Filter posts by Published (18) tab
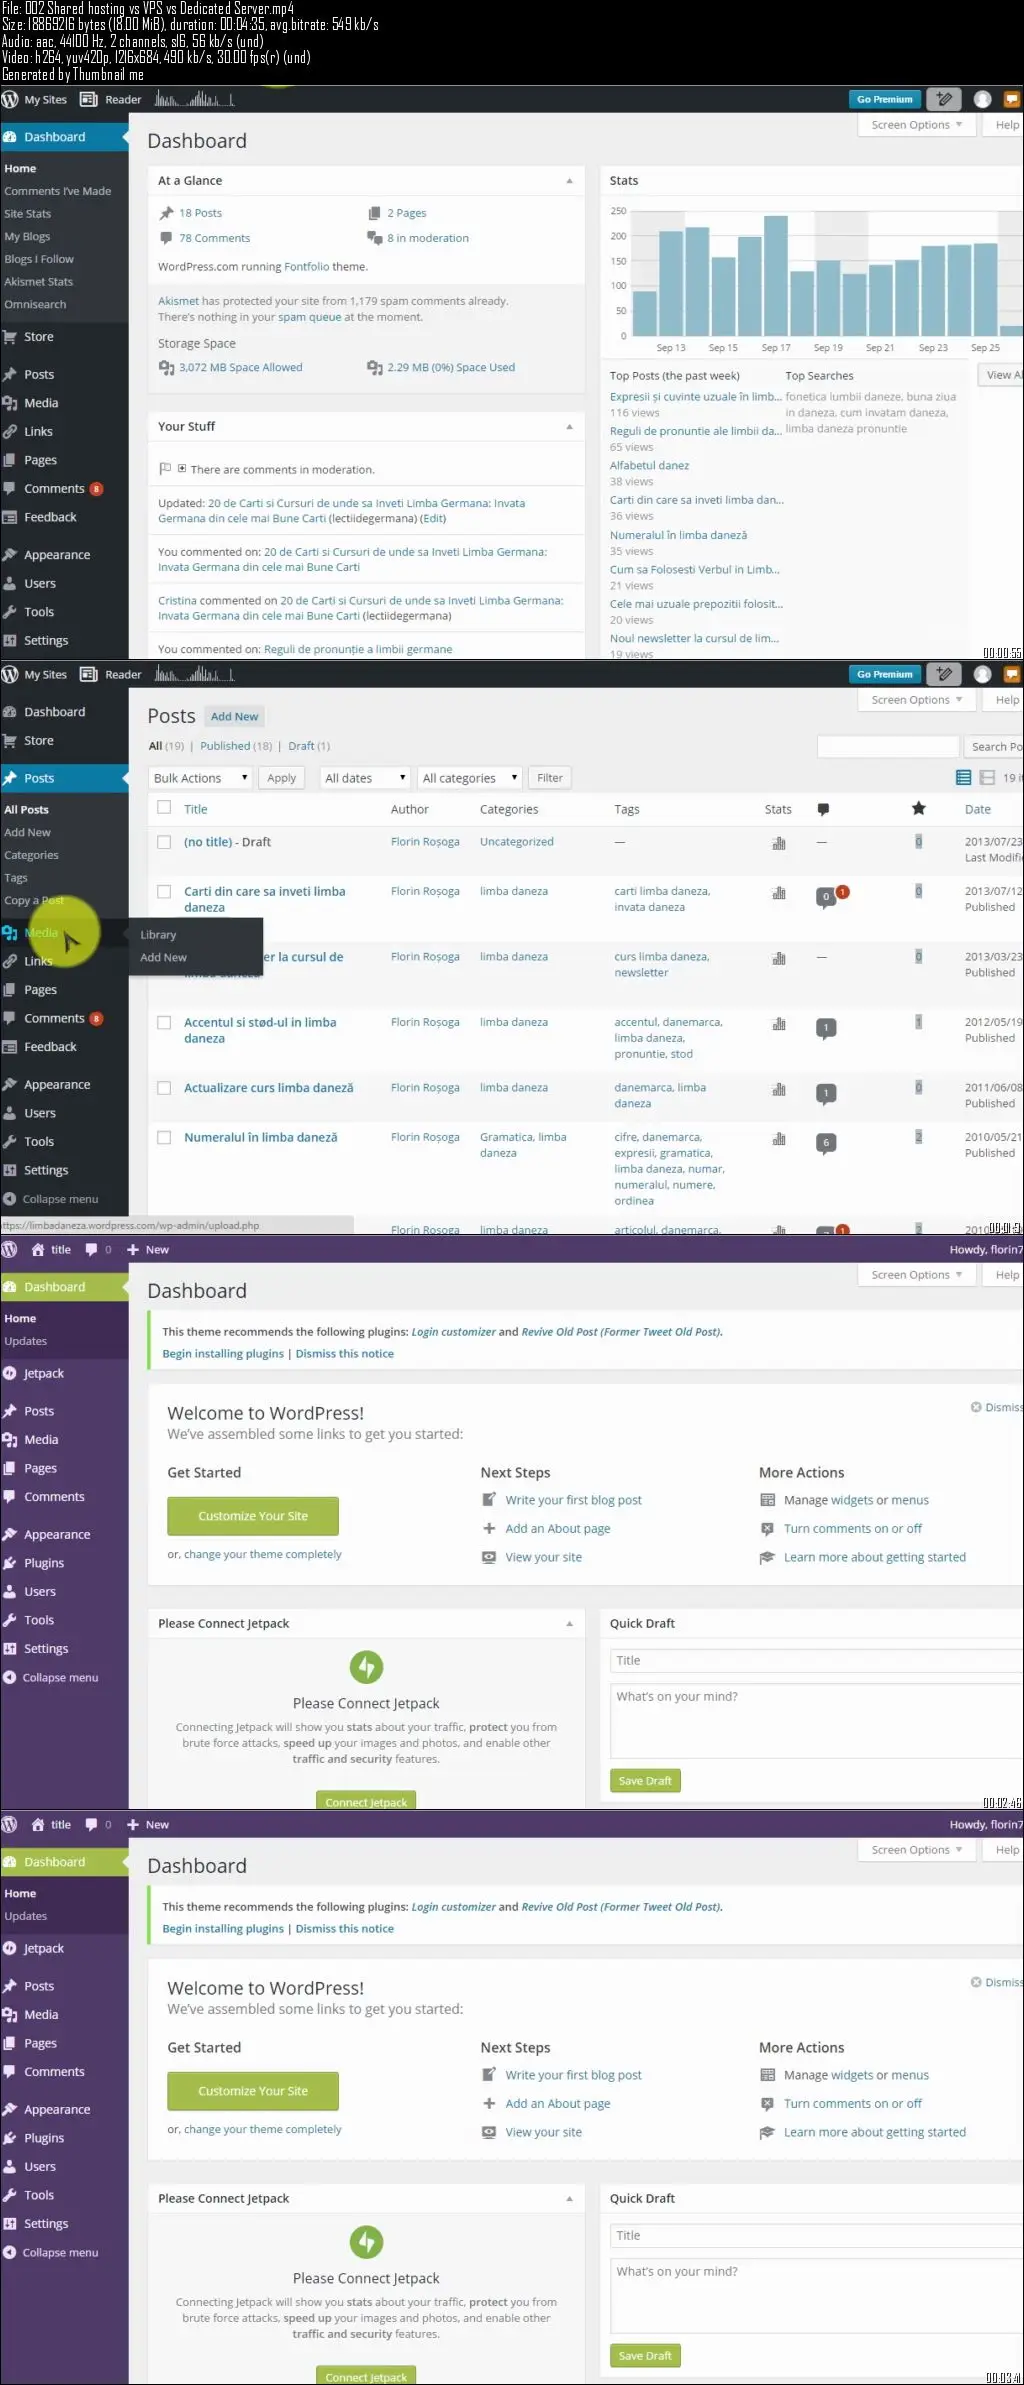The height and width of the screenshot is (2385, 1024). [236, 746]
